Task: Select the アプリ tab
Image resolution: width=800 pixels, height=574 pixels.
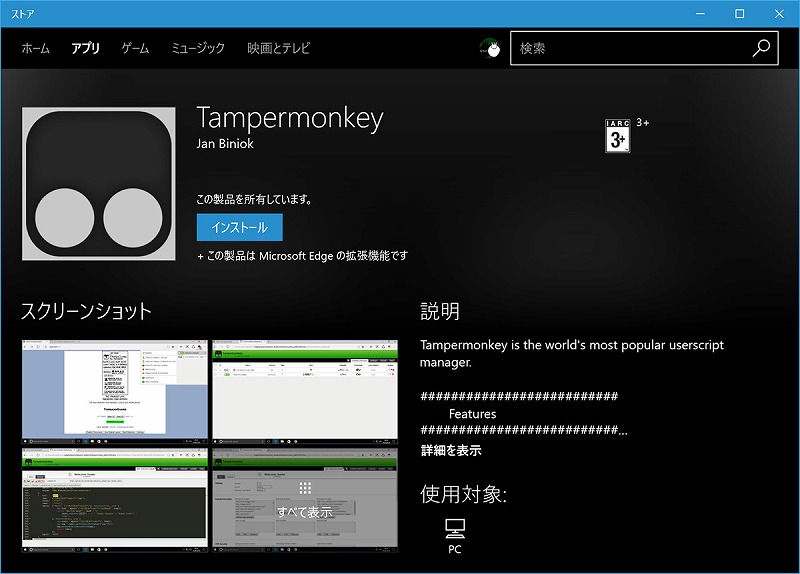Action: pos(85,48)
